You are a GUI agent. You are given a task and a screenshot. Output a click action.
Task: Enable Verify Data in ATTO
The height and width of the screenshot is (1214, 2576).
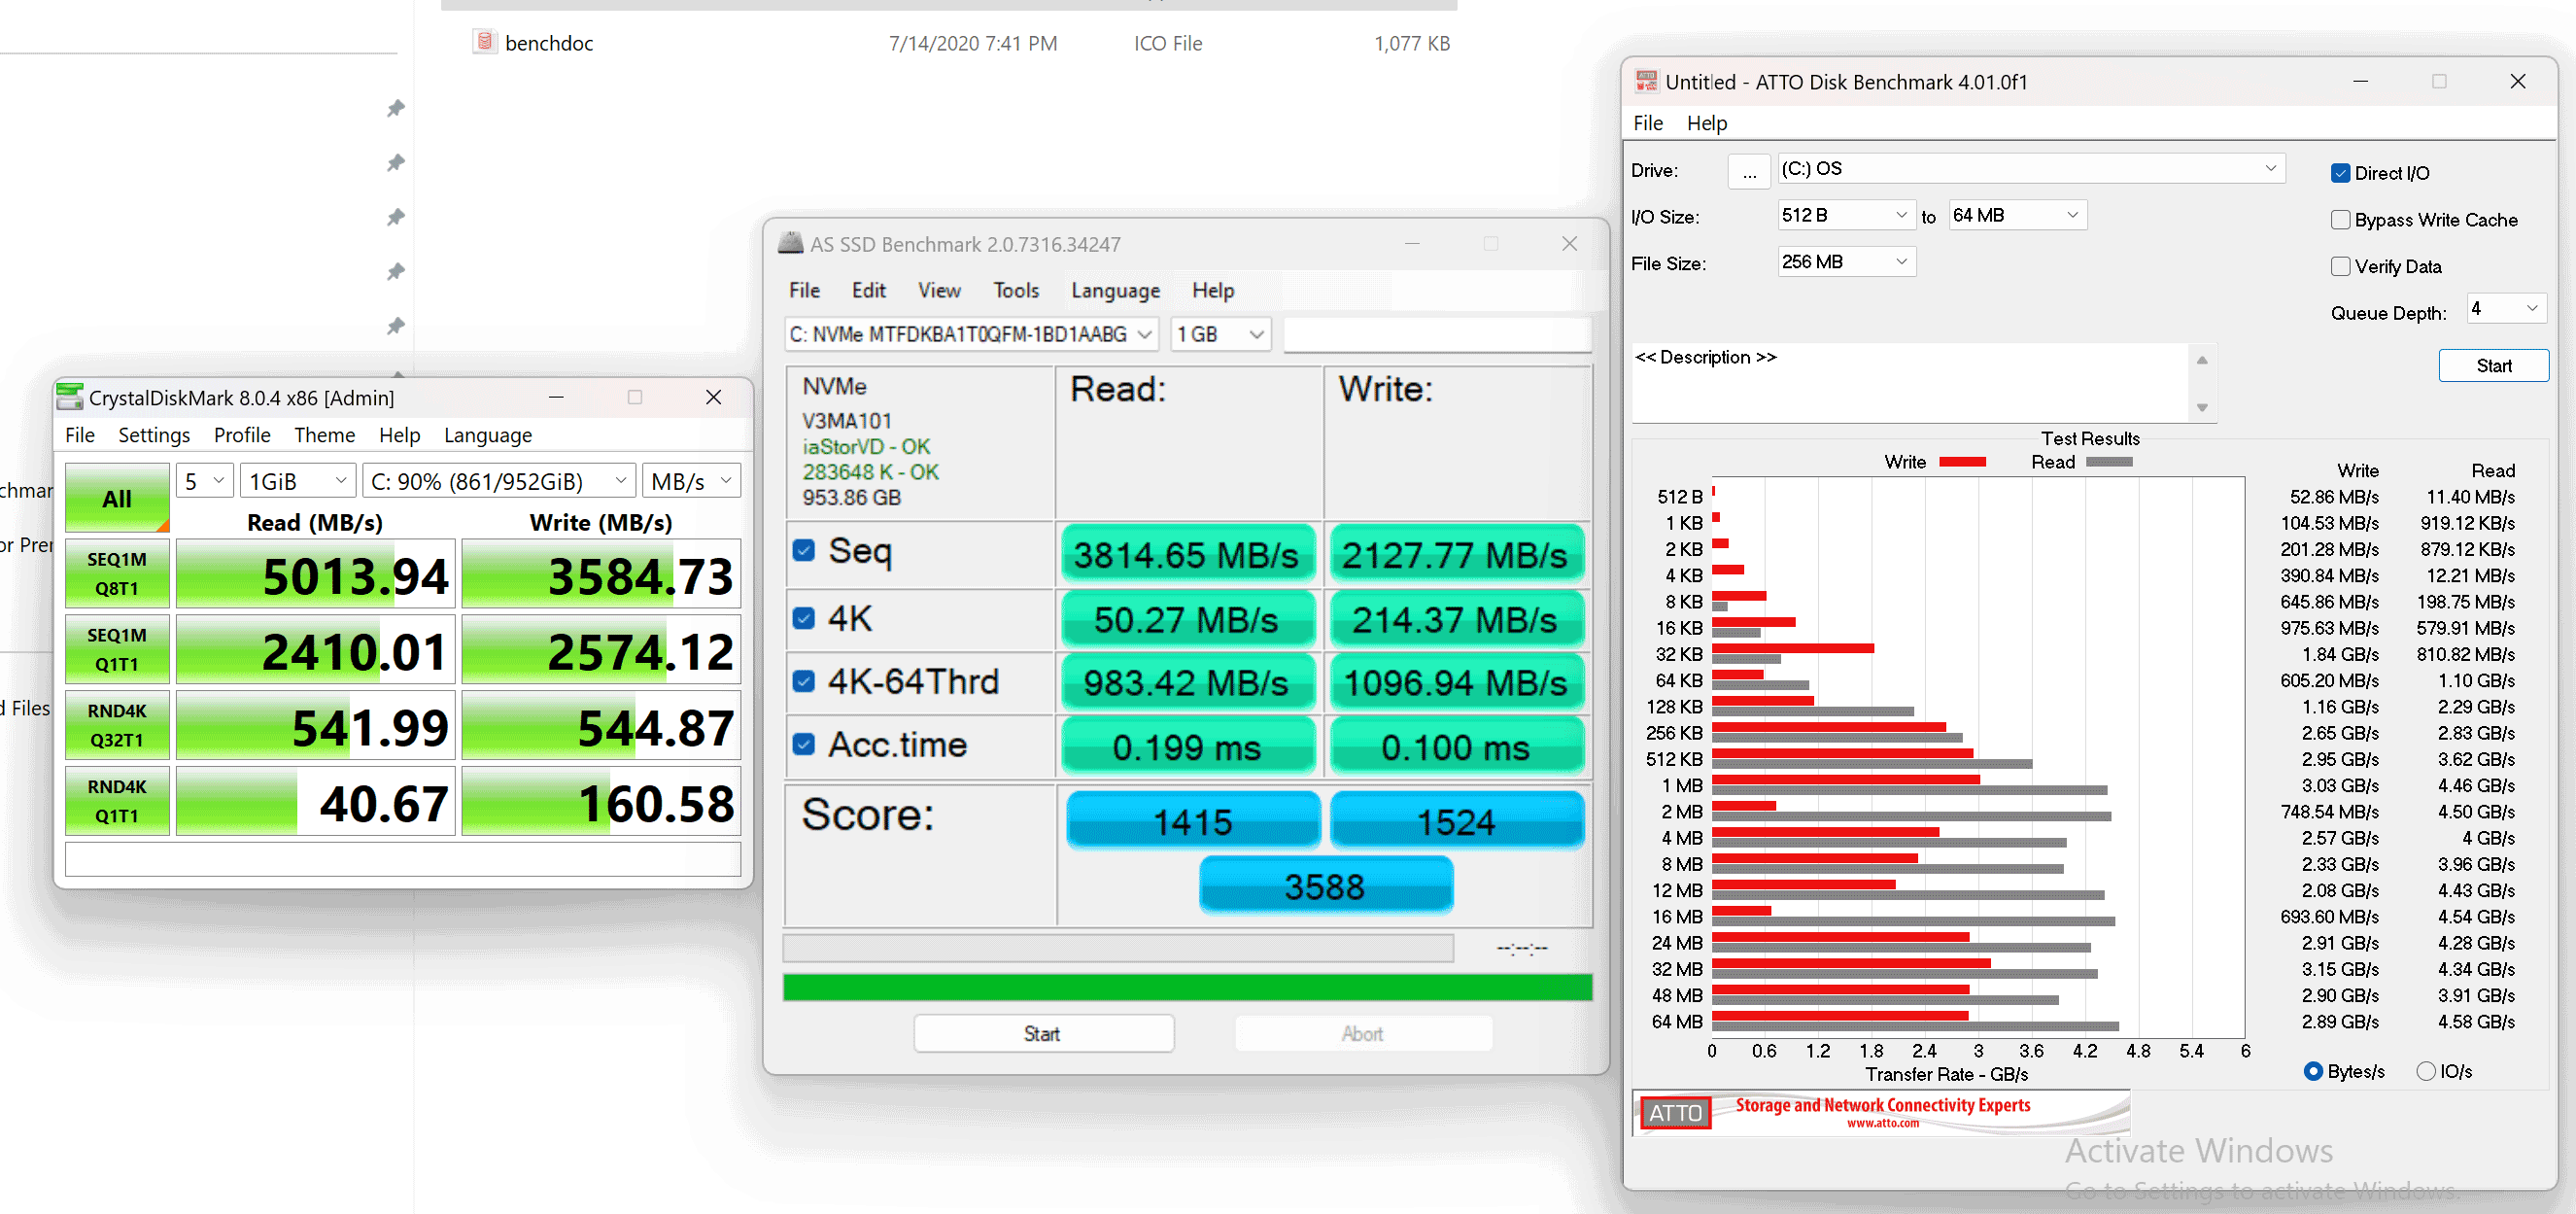[x=2340, y=266]
